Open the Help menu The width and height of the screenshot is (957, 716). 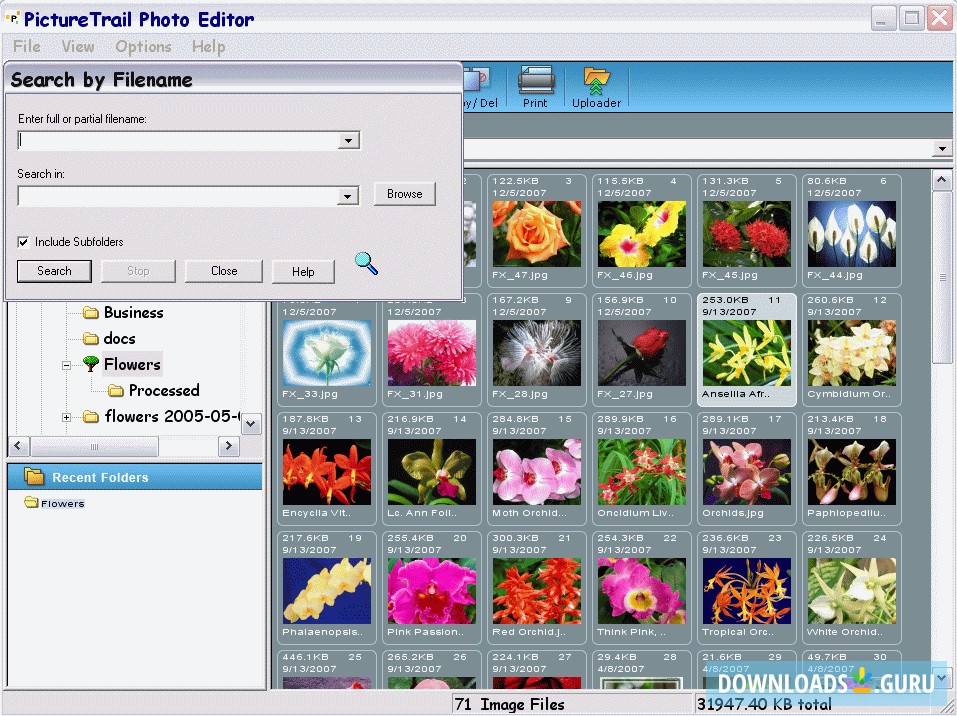[208, 46]
